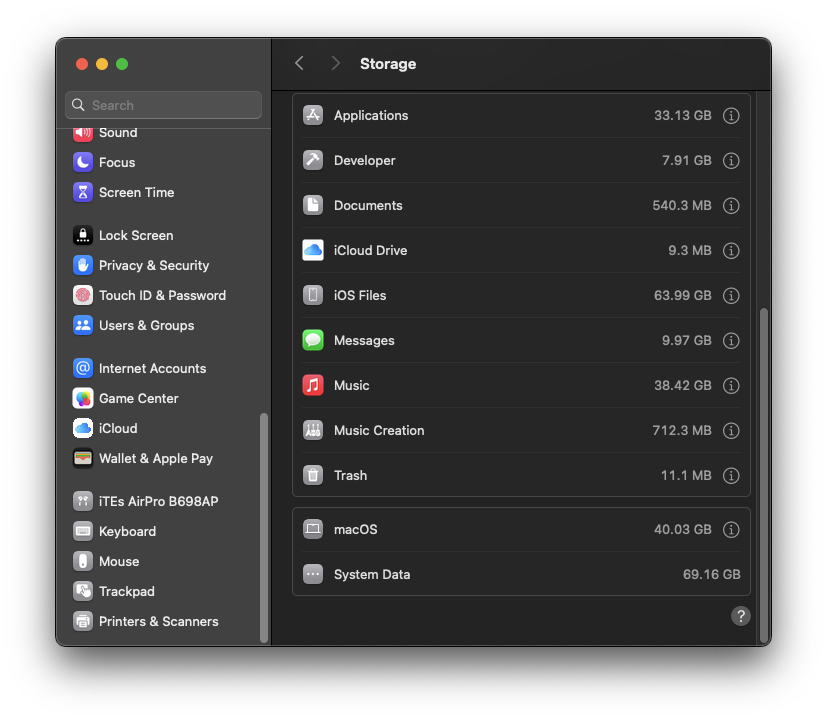827x720 pixels.
Task: Select Lock Screen in the sidebar
Action: tap(135, 236)
